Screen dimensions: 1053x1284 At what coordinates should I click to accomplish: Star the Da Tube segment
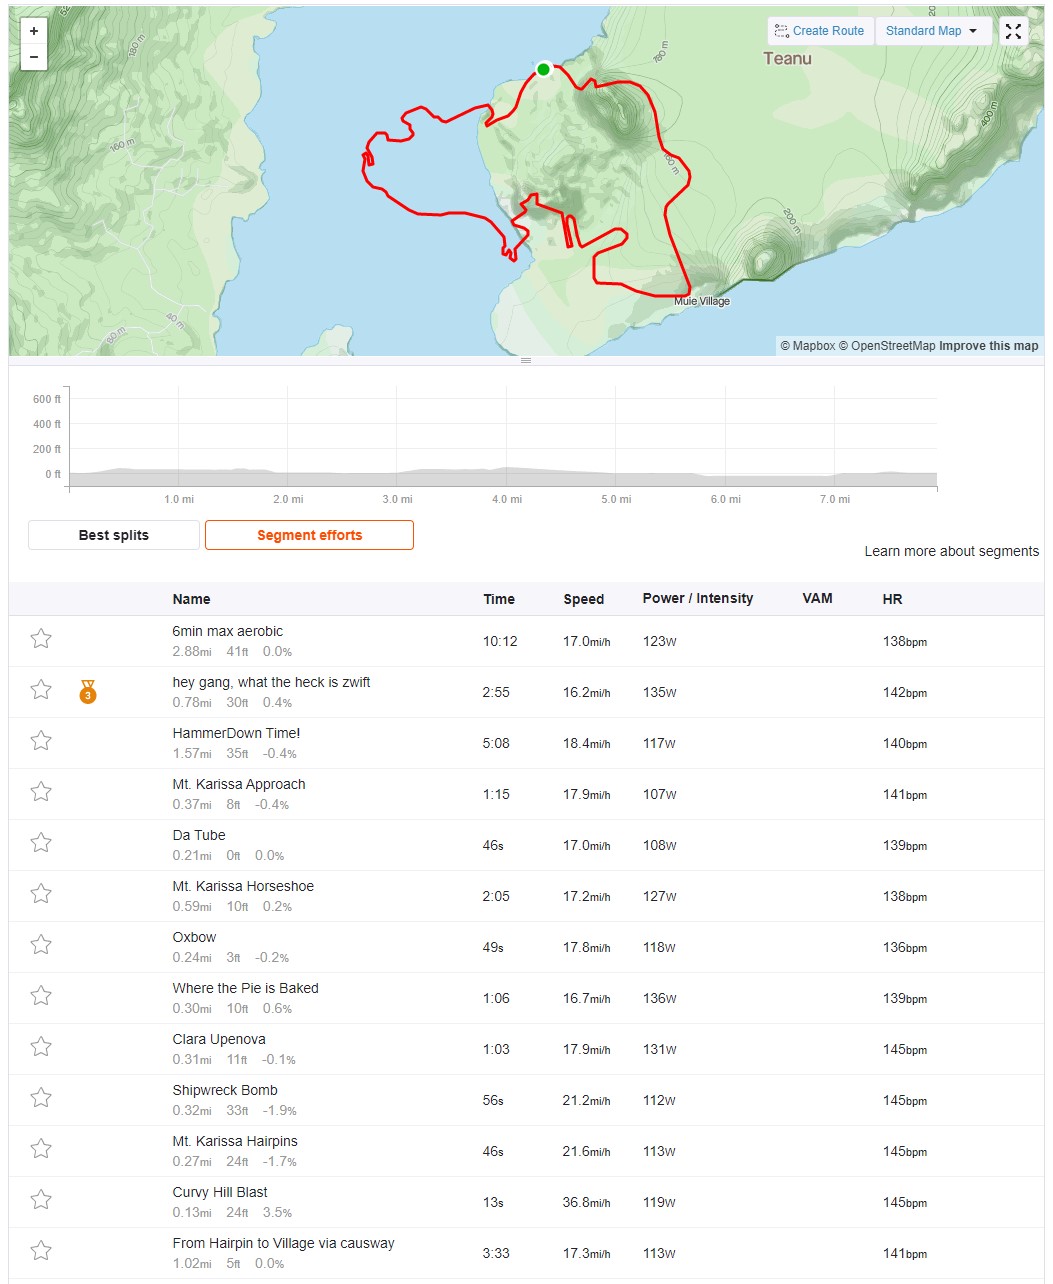41,843
